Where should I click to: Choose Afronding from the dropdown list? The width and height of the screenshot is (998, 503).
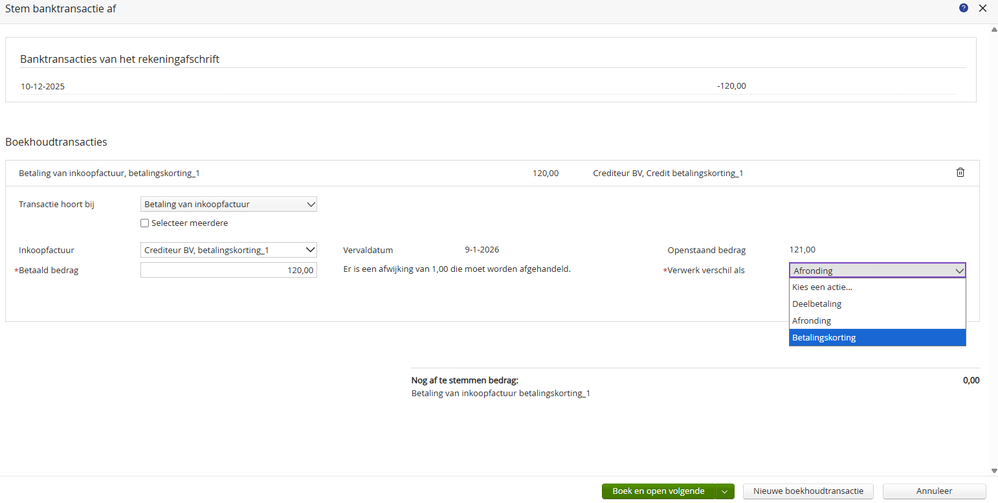tap(877, 321)
